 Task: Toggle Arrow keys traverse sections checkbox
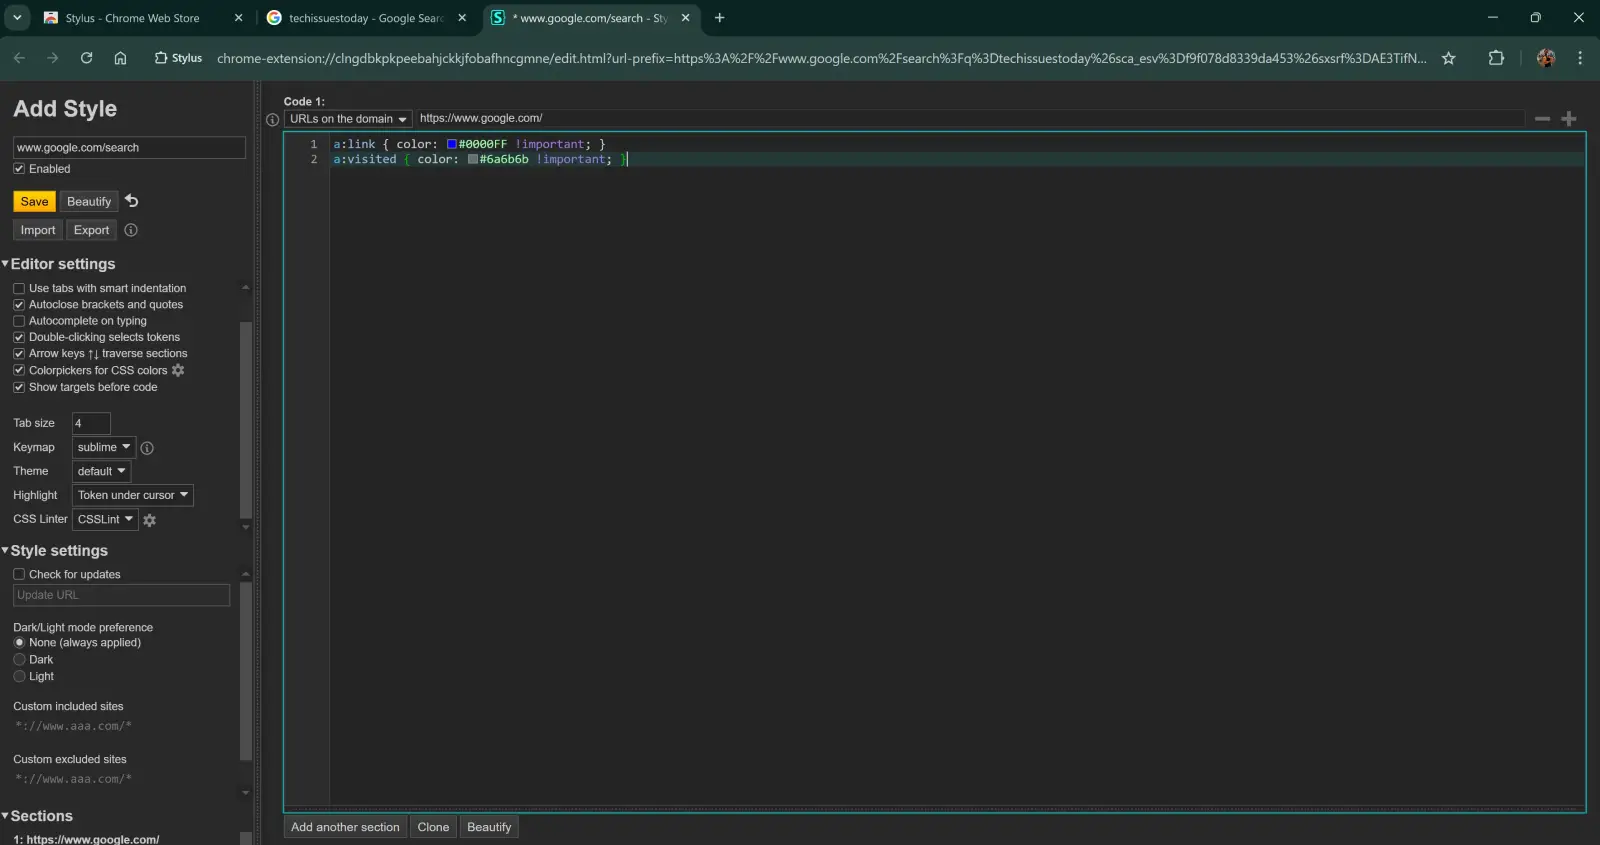19,354
